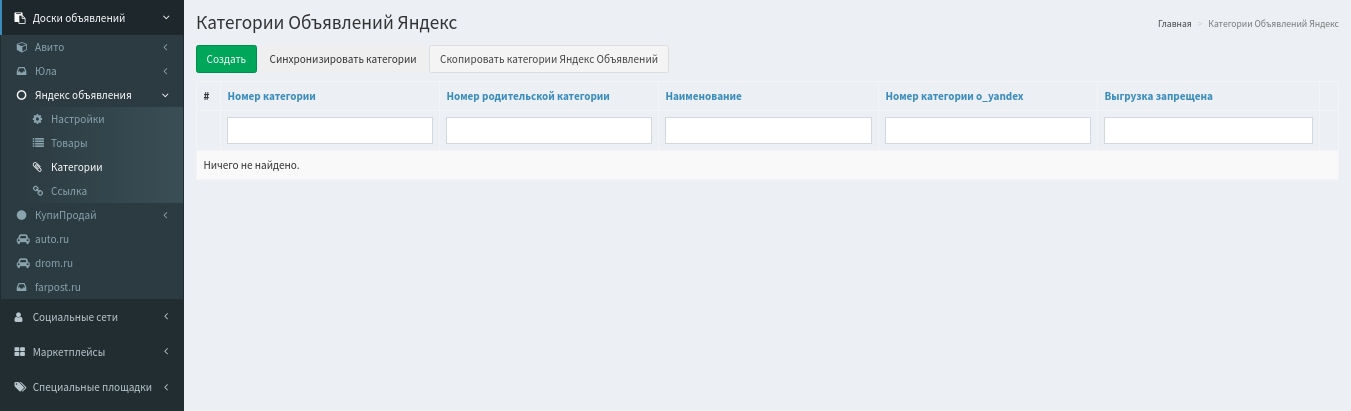Viewport: 1351px width, 411px height.
Task: Expand the Юла submenu arrow
Action: click(165, 71)
